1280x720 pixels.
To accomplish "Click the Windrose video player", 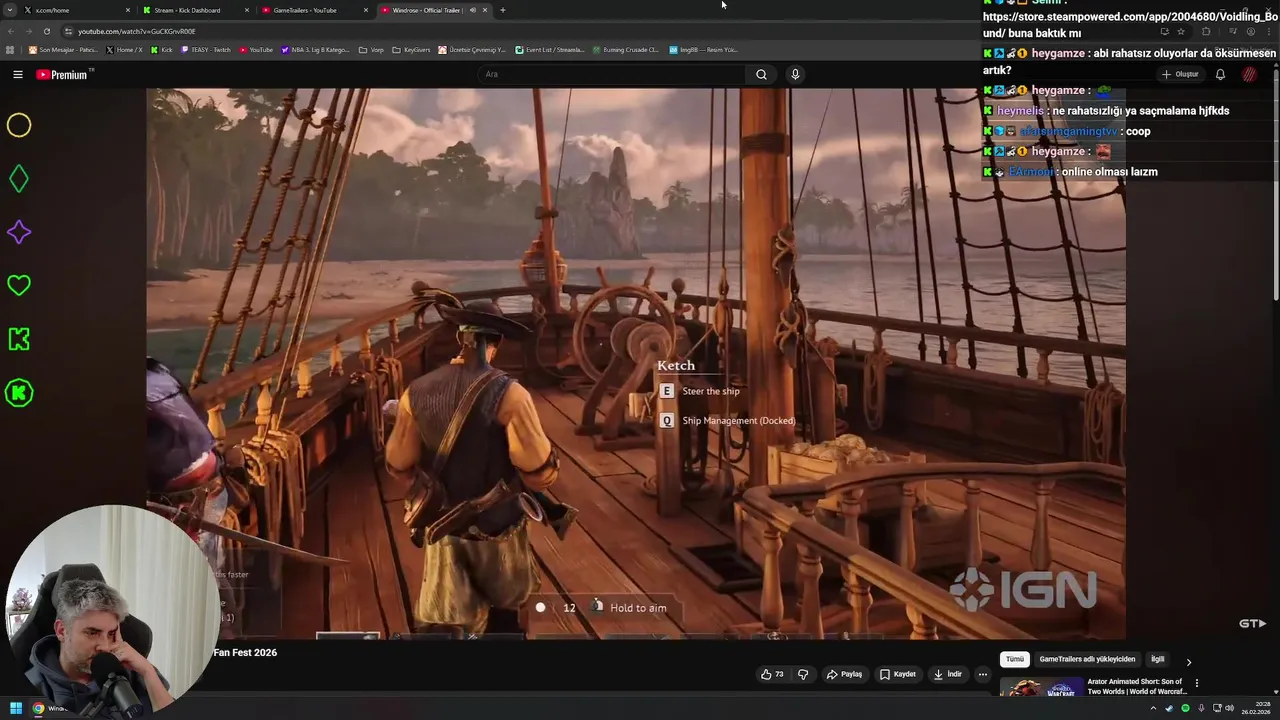I will tap(636, 363).
